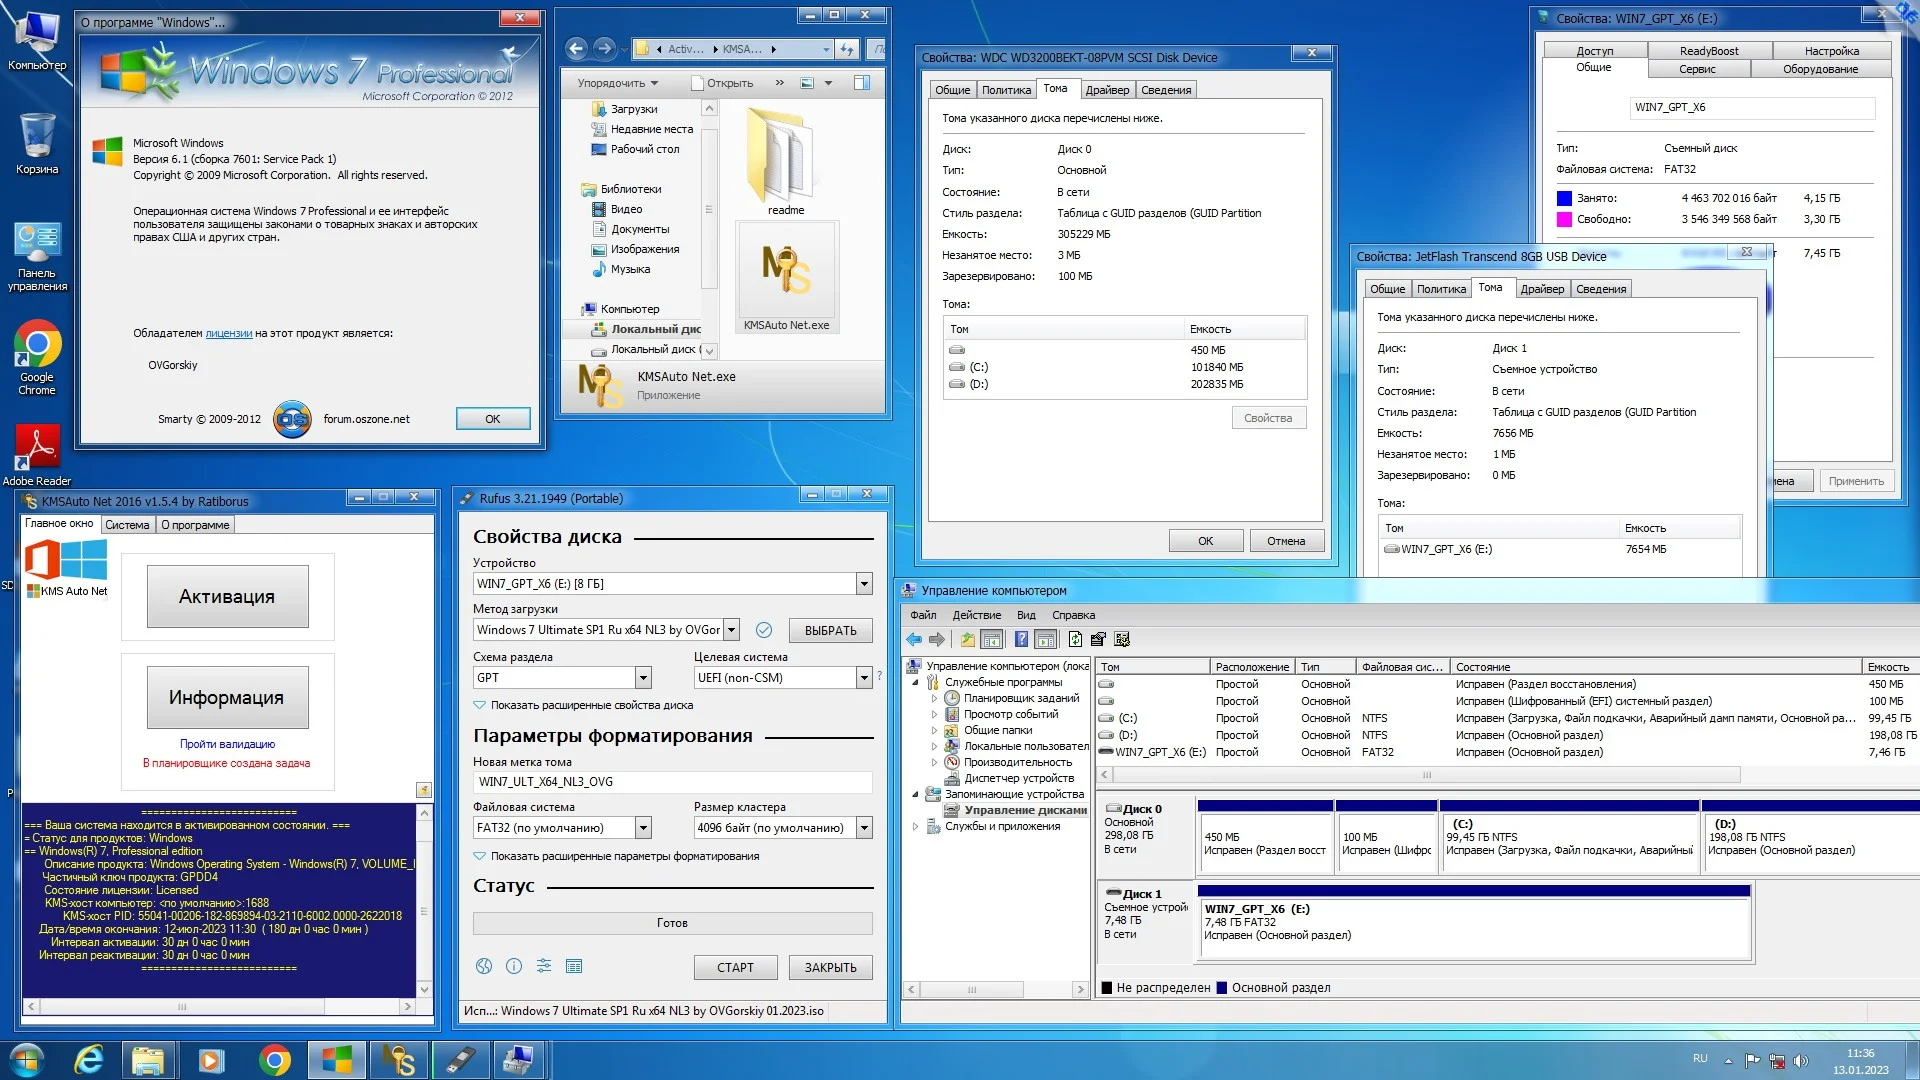
Task: Click the up-one-level folder toolbar icon
Action: tap(967, 640)
